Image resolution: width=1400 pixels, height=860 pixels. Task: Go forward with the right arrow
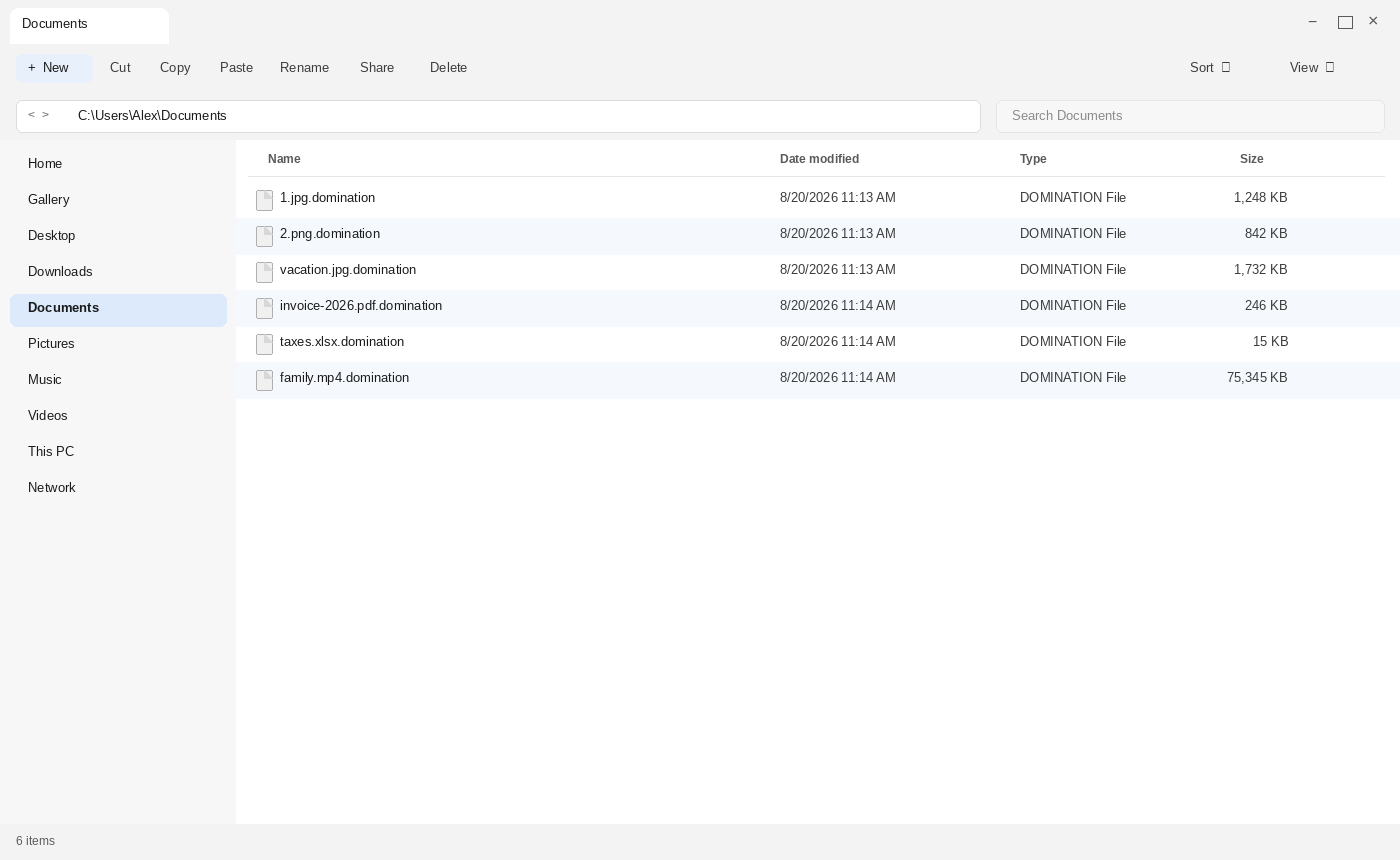click(x=45, y=115)
